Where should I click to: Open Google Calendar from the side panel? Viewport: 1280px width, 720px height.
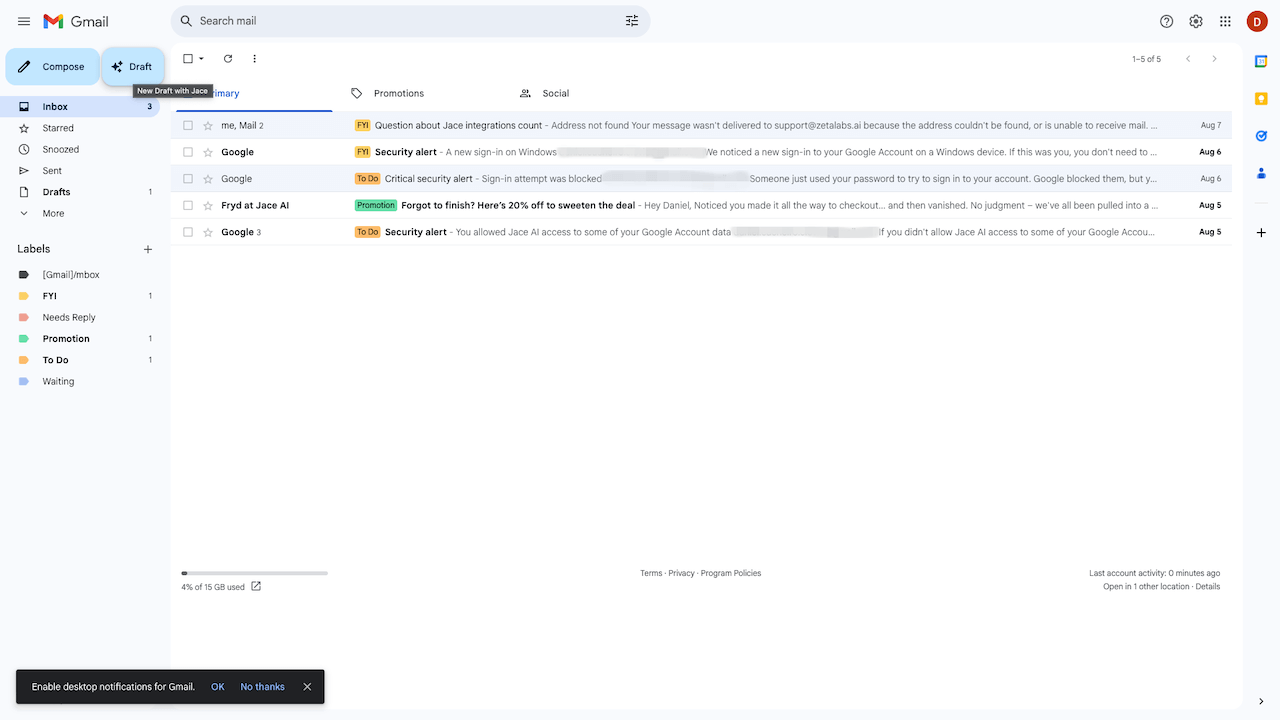click(1261, 62)
